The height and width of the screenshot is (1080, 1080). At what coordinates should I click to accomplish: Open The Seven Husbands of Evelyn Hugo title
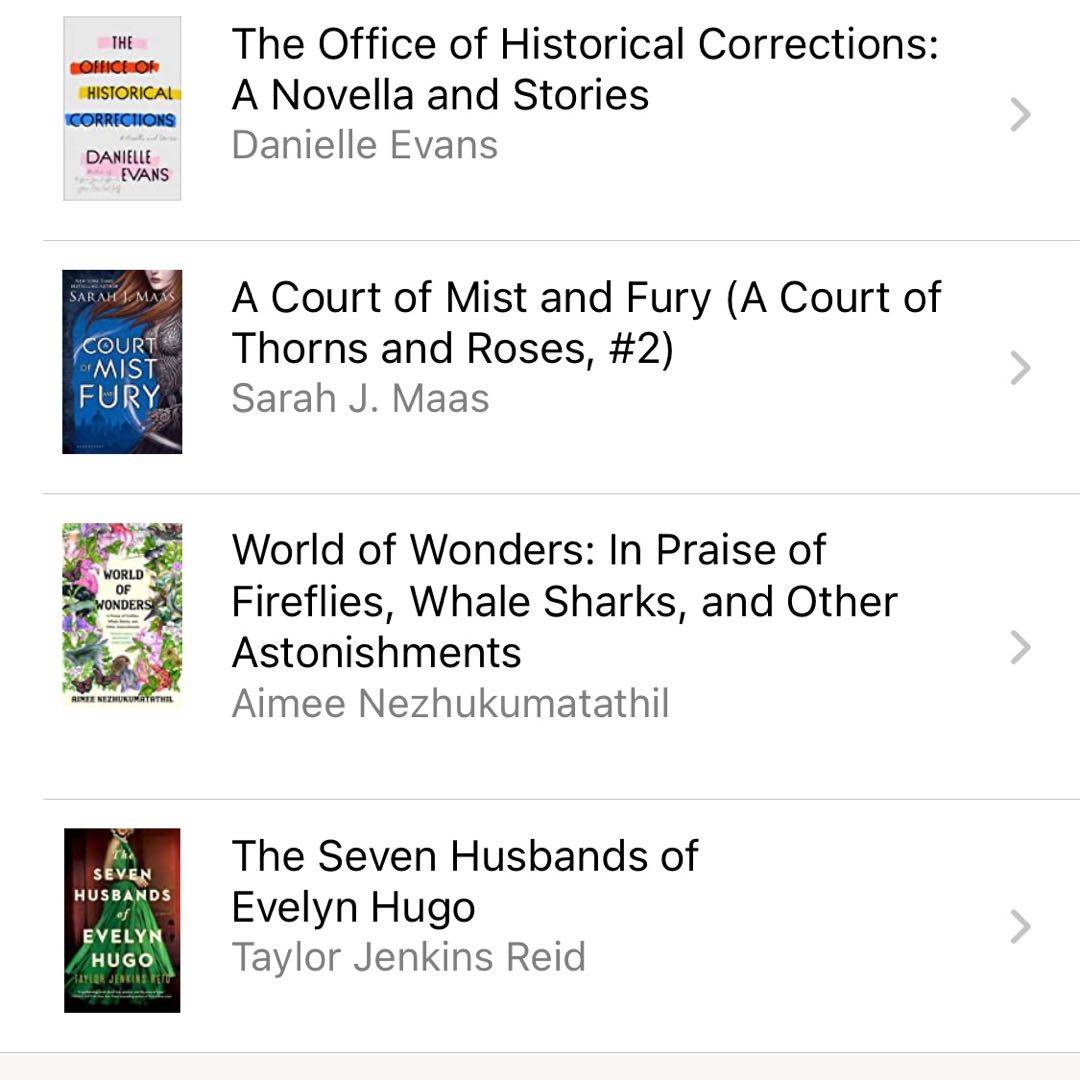[464, 856]
